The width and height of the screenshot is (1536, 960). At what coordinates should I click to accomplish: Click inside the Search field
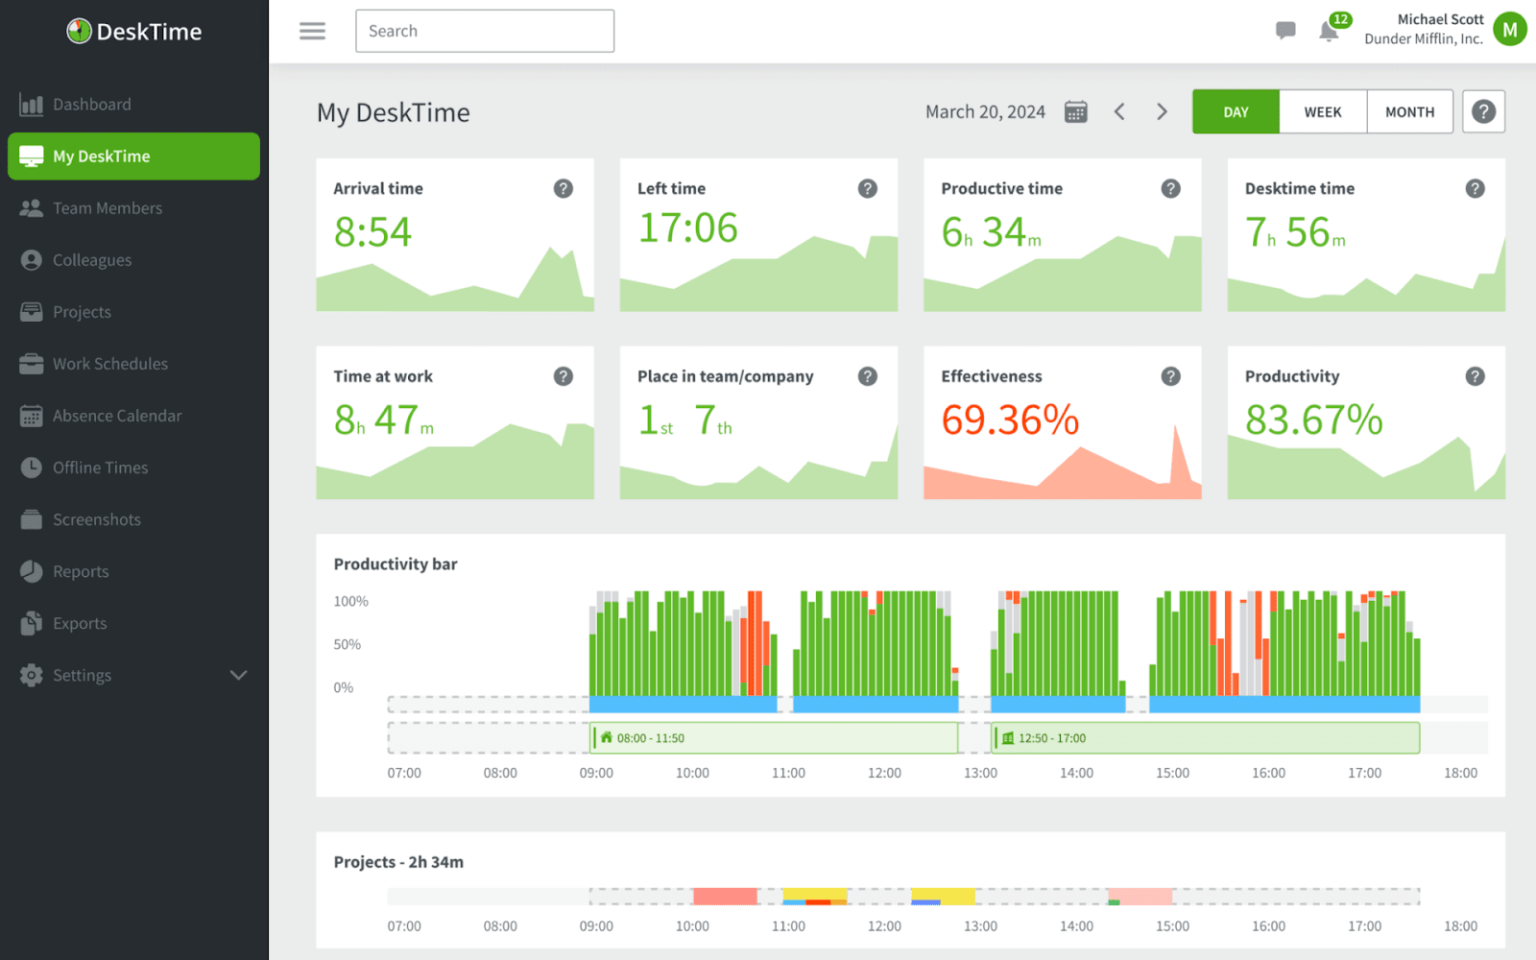[x=484, y=30]
